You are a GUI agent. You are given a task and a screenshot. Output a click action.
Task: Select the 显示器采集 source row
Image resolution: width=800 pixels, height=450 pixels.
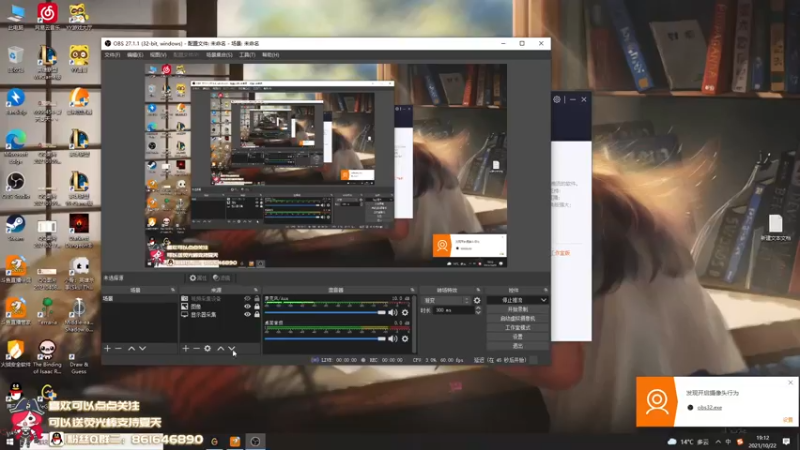220,315
